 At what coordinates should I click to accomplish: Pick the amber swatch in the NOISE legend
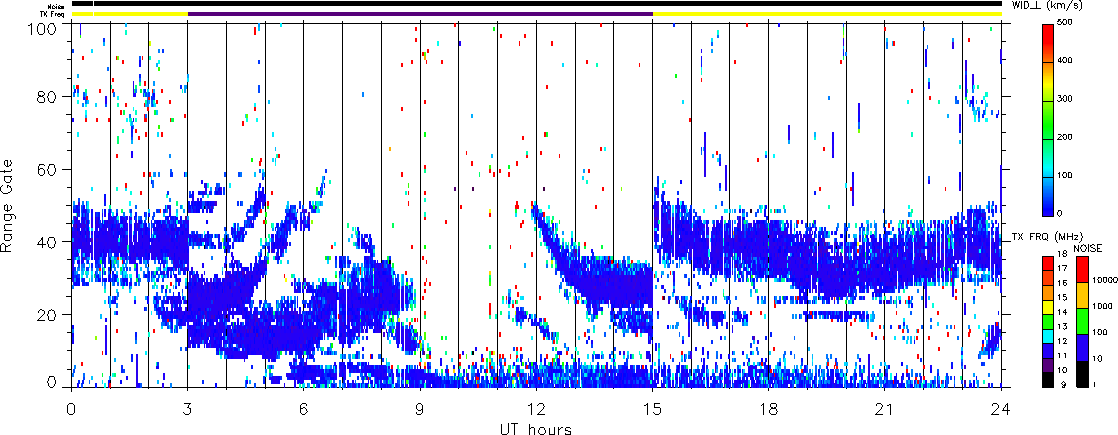1082,295
